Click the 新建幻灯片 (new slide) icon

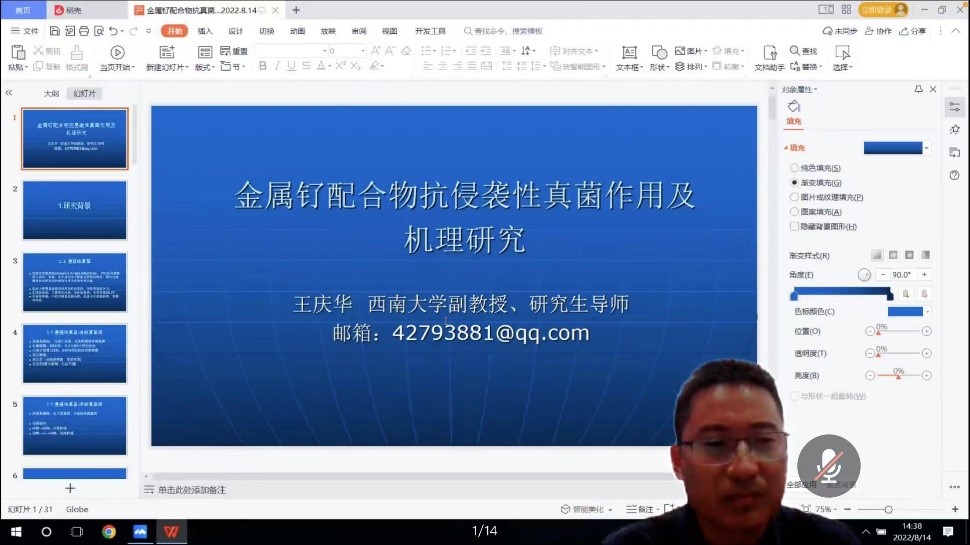click(x=162, y=52)
